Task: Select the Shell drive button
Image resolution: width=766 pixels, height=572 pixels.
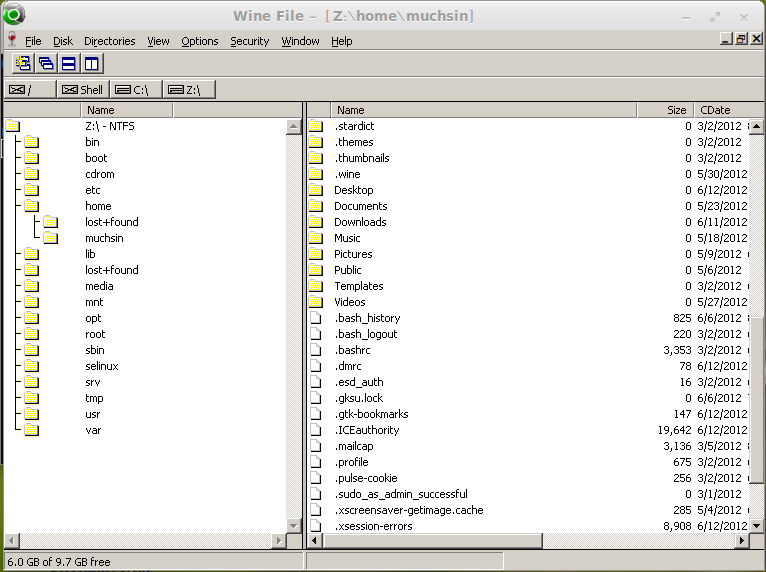Action: click(x=83, y=89)
